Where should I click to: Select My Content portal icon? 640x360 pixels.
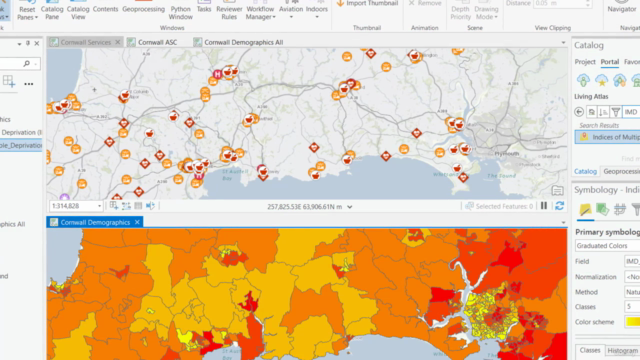(x=583, y=80)
